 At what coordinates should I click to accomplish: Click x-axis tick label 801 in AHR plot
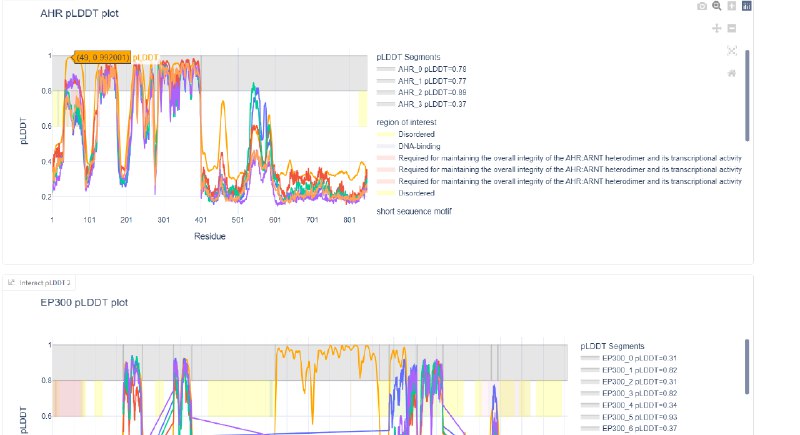tap(349, 220)
